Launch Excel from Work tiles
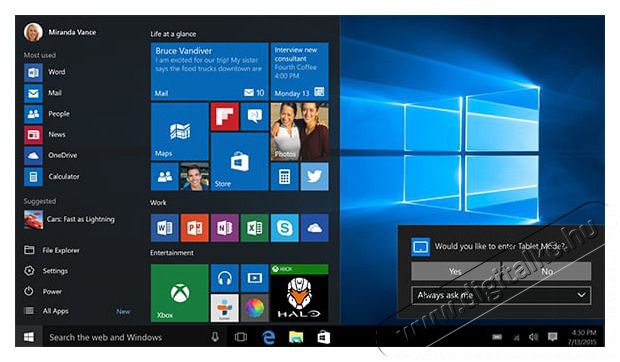The height and width of the screenshot is (362, 620). [x=255, y=228]
